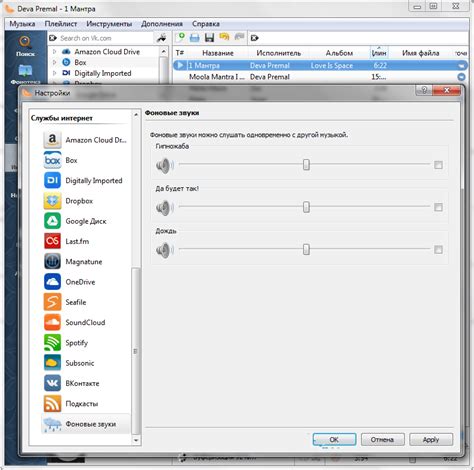Select Spotify in the services list
This screenshot has height=470, width=474.
click(x=85, y=343)
